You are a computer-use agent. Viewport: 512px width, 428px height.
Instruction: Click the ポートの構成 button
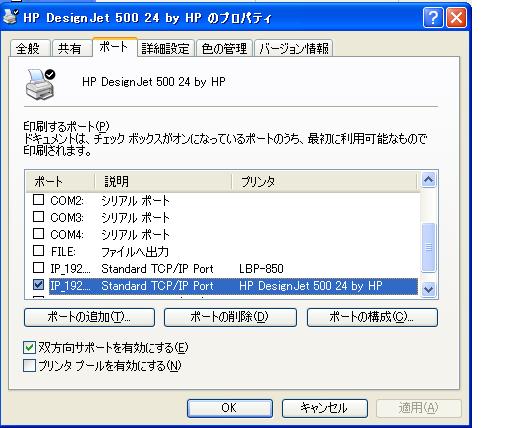(372, 317)
